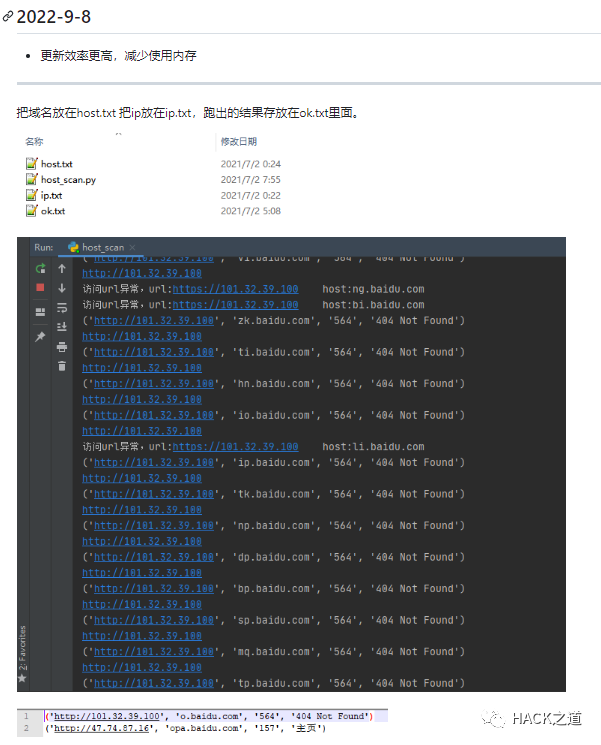Open URL link in mq.baidu.com result row
The image size is (601, 745).
click(x=154, y=651)
